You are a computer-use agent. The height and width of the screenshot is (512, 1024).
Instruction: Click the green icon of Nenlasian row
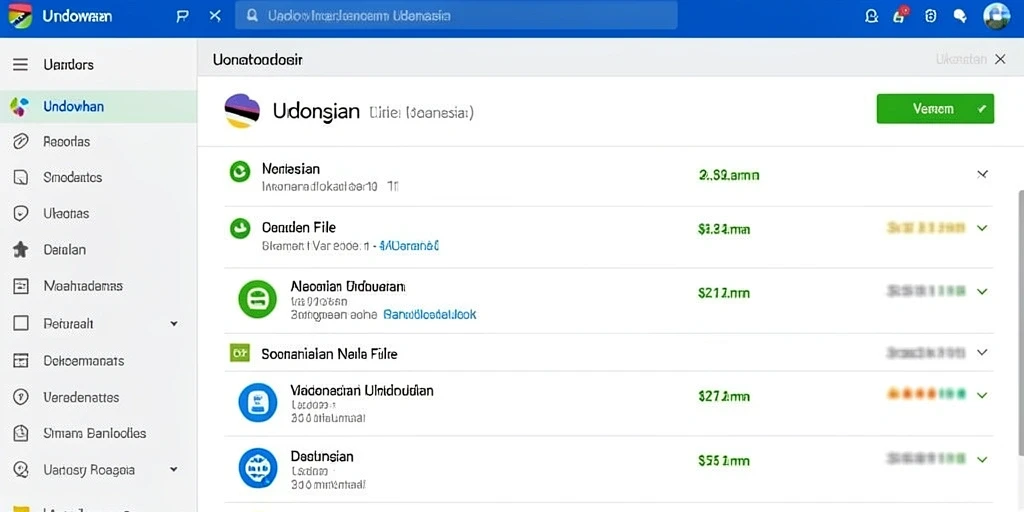tap(240, 172)
